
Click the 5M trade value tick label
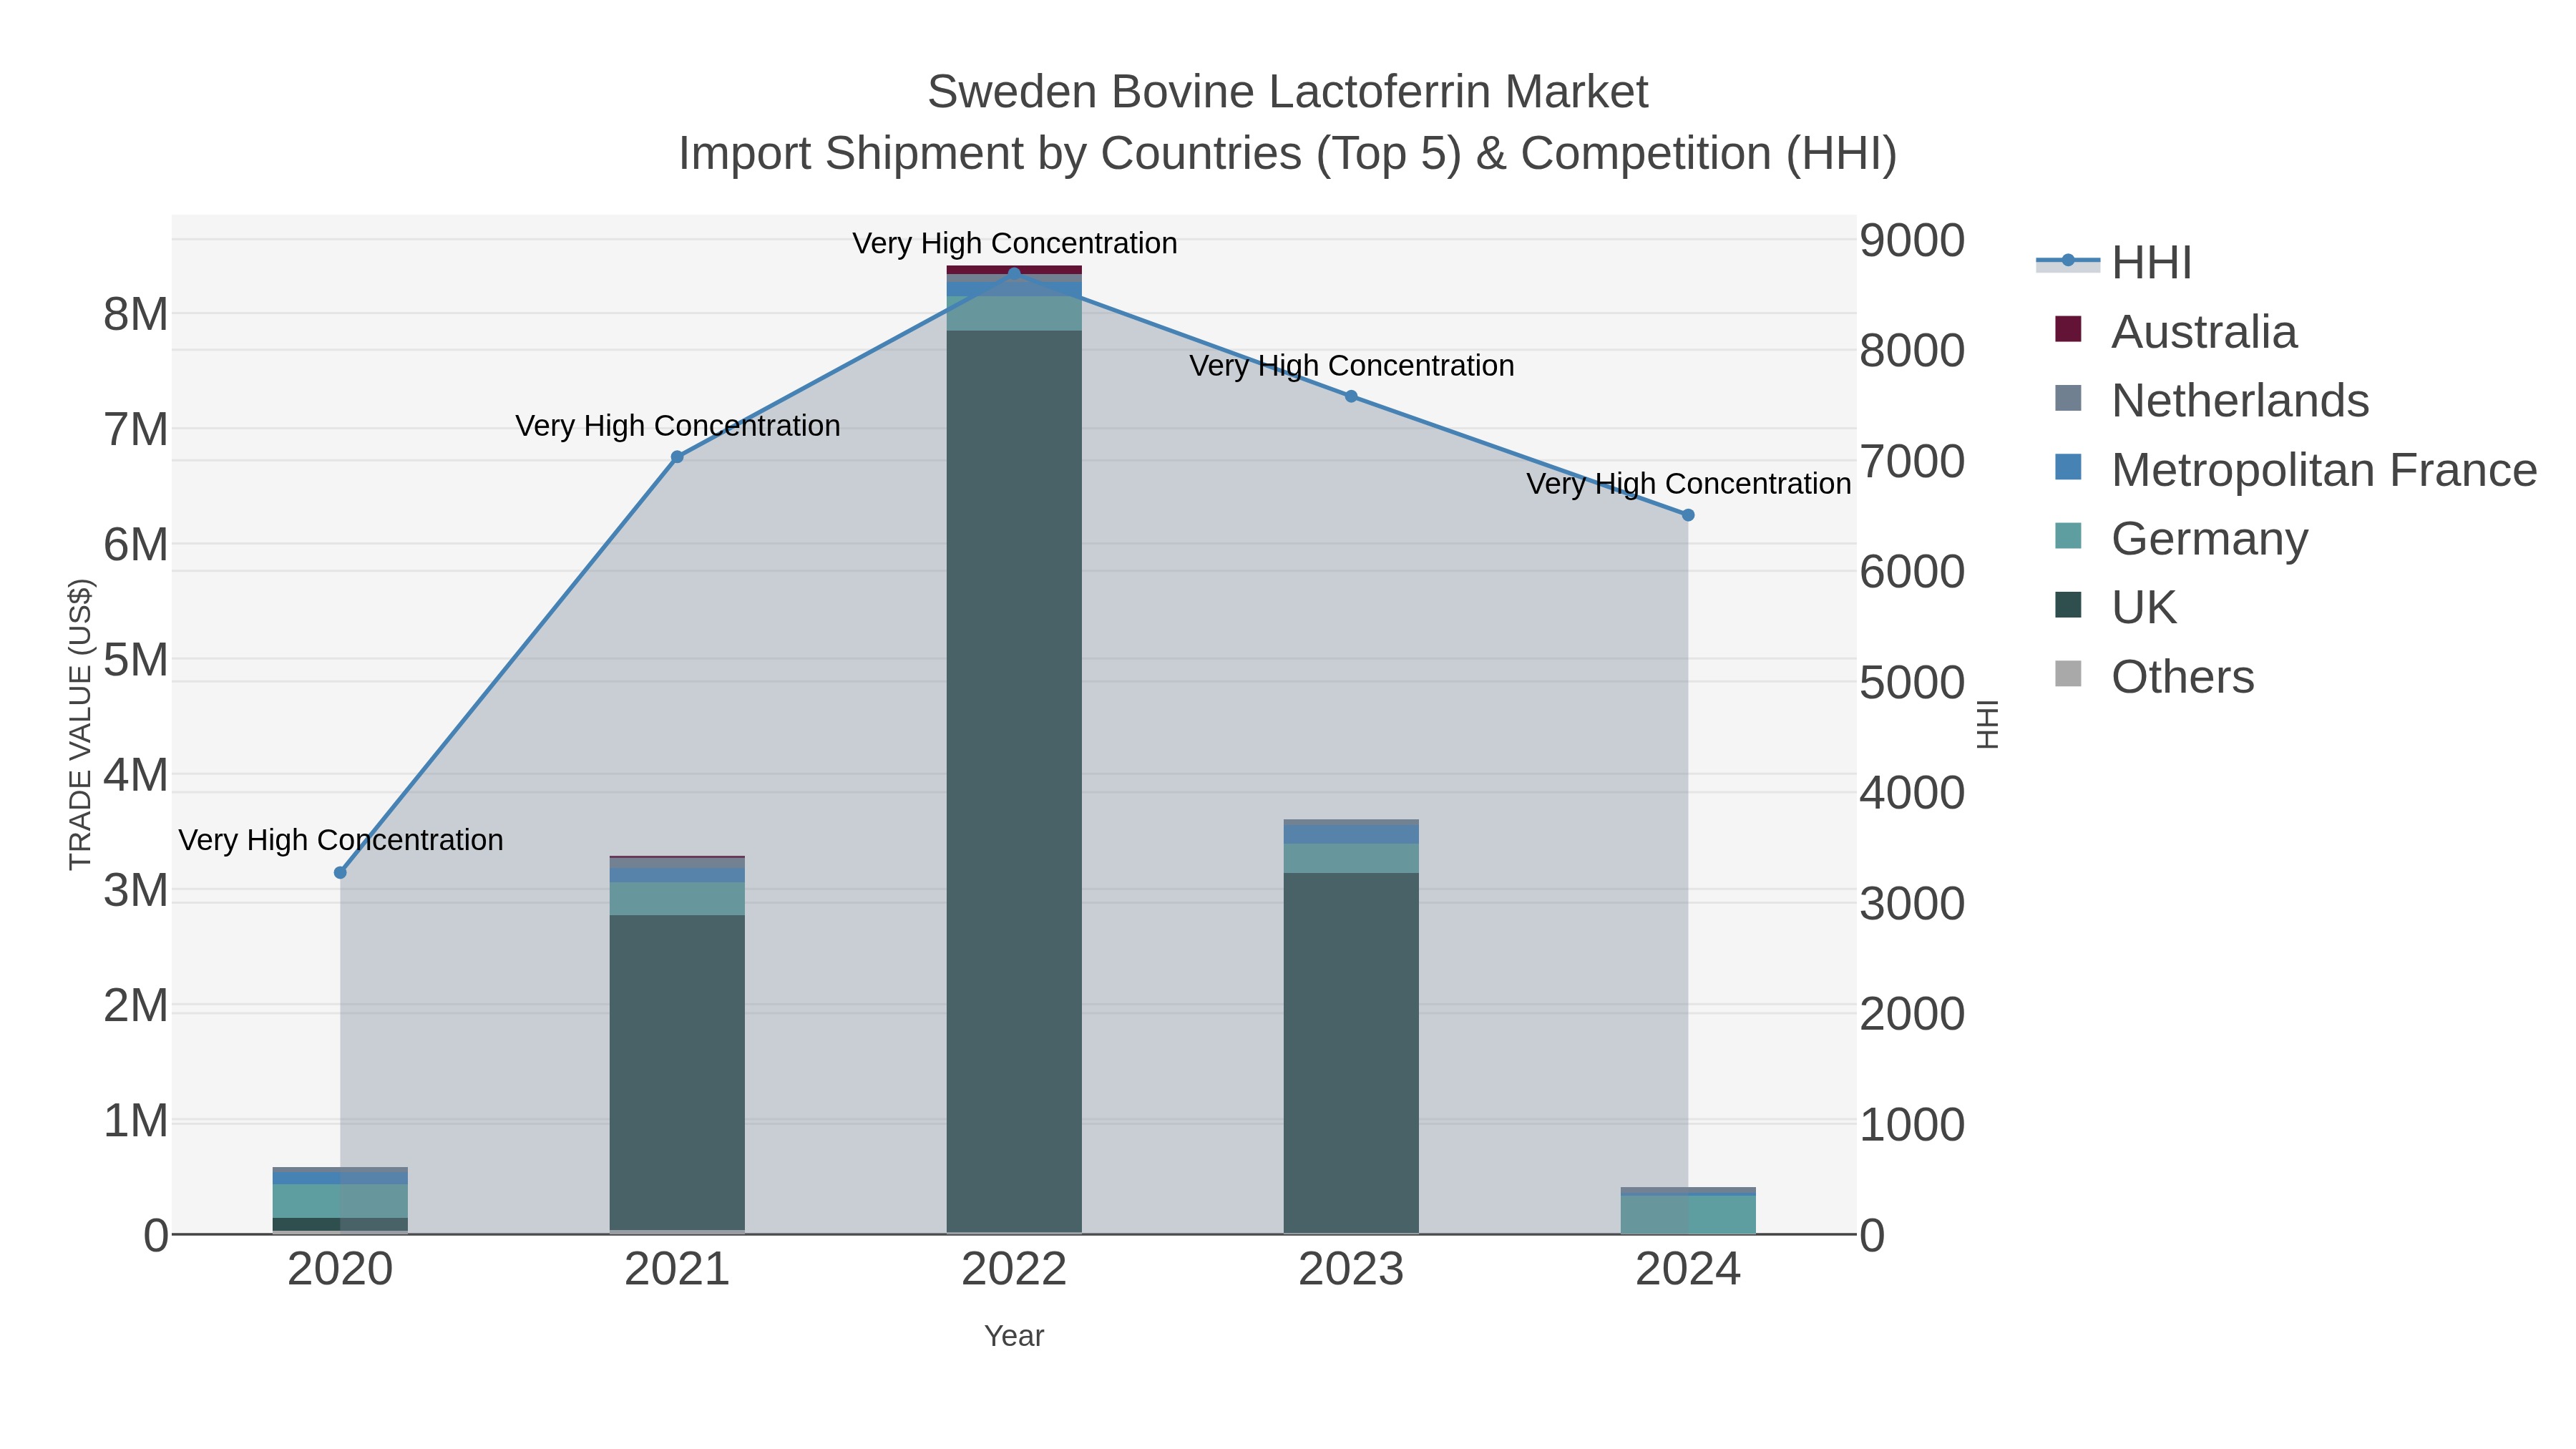(x=136, y=660)
